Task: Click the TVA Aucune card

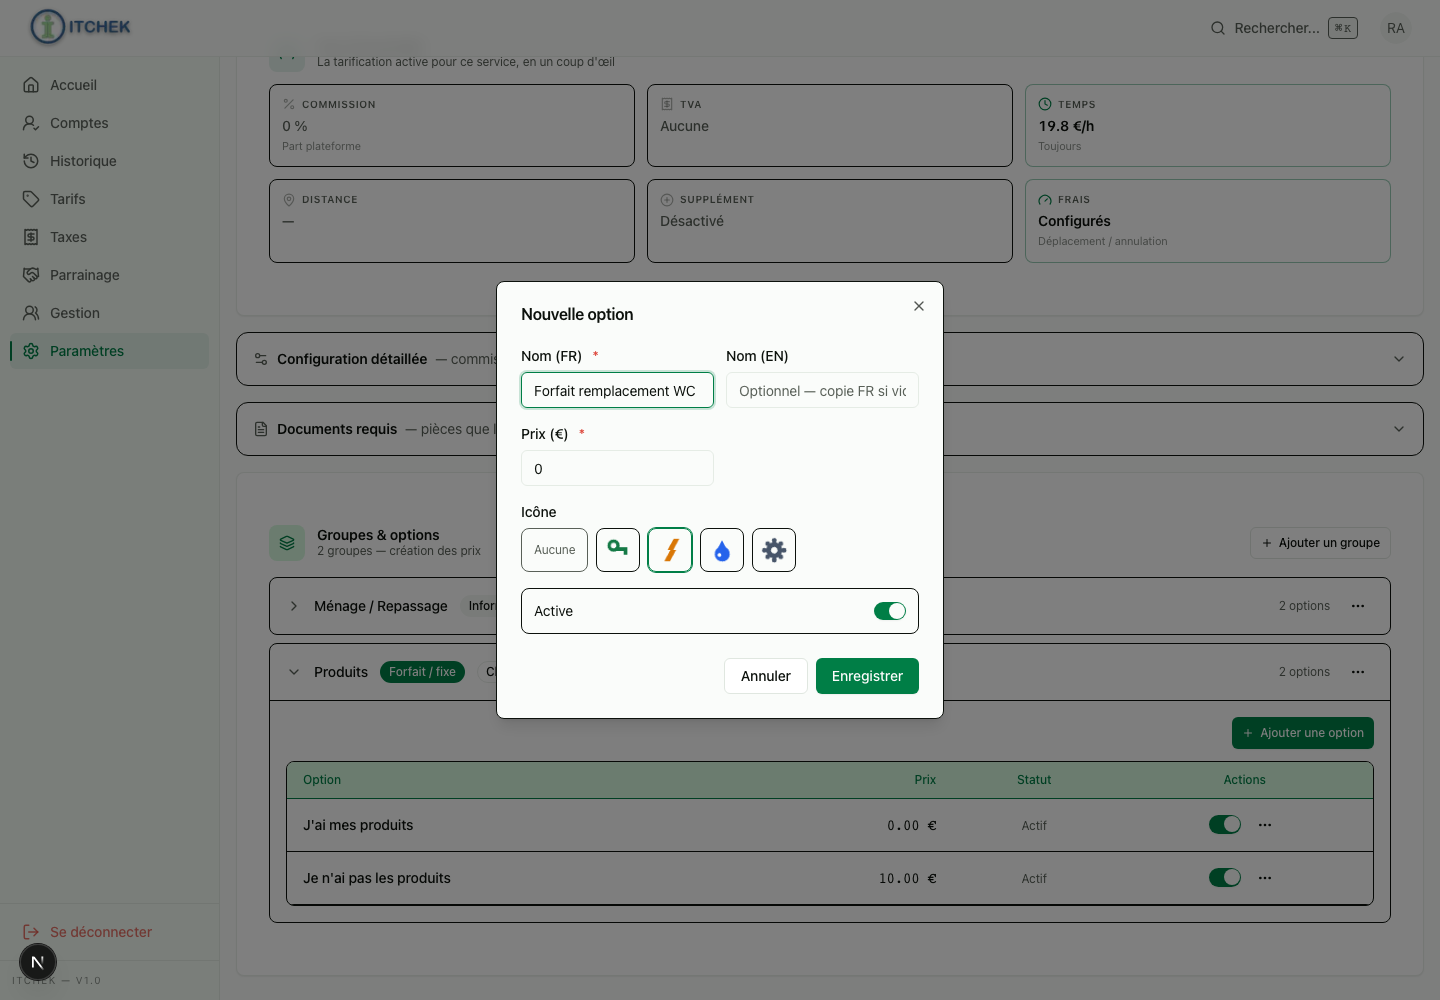Action: [x=830, y=125]
